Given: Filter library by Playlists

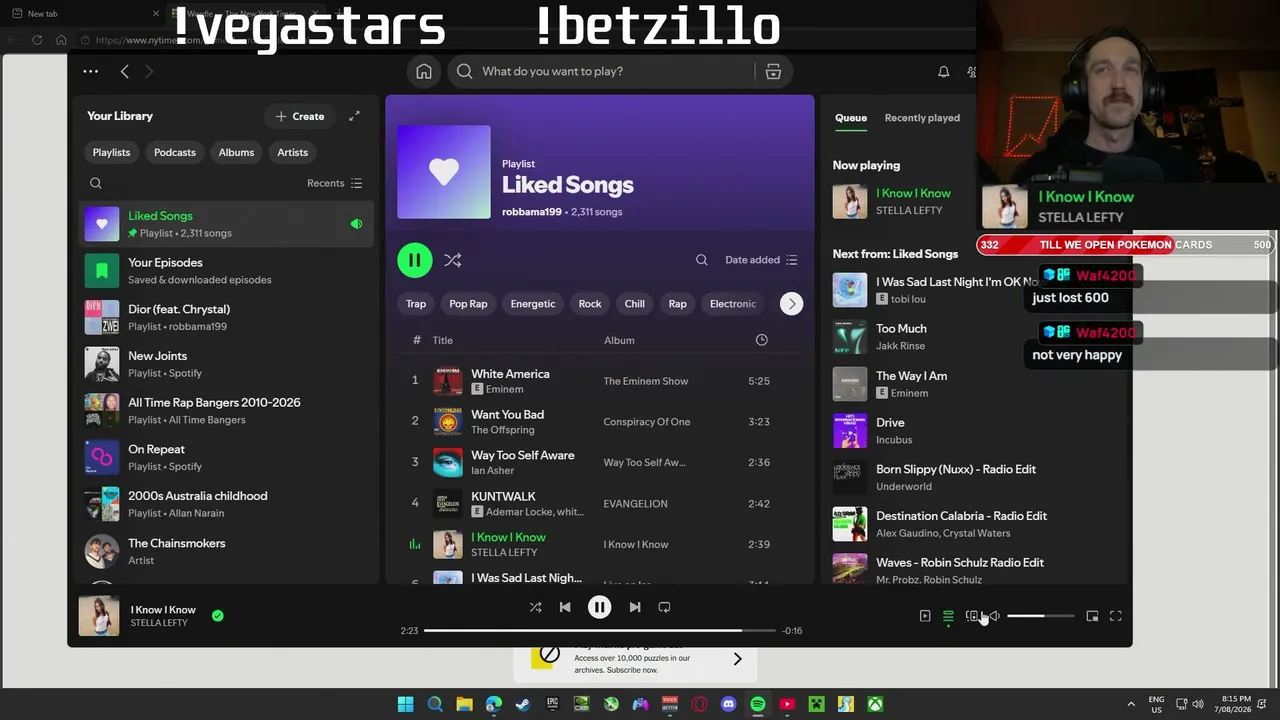Looking at the screenshot, I should click(111, 152).
